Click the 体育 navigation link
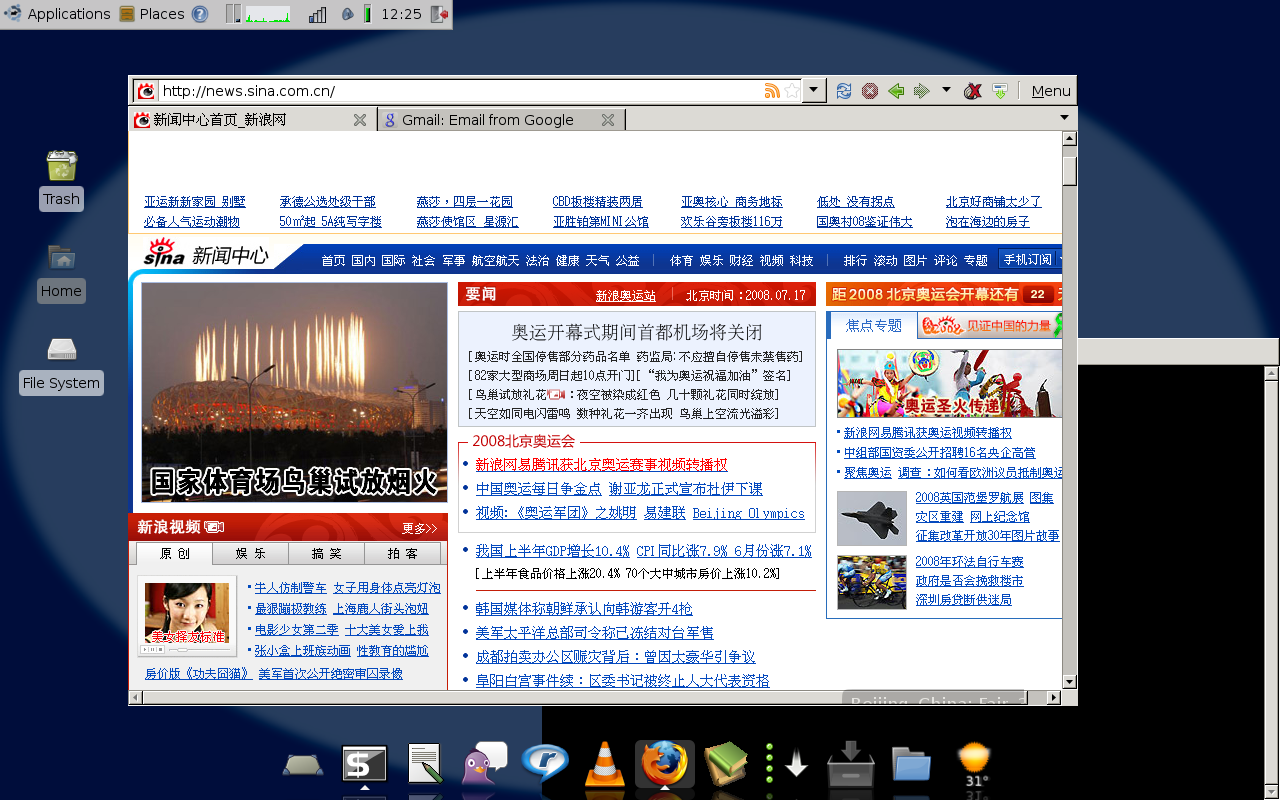This screenshot has height=800, width=1280. 681,260
